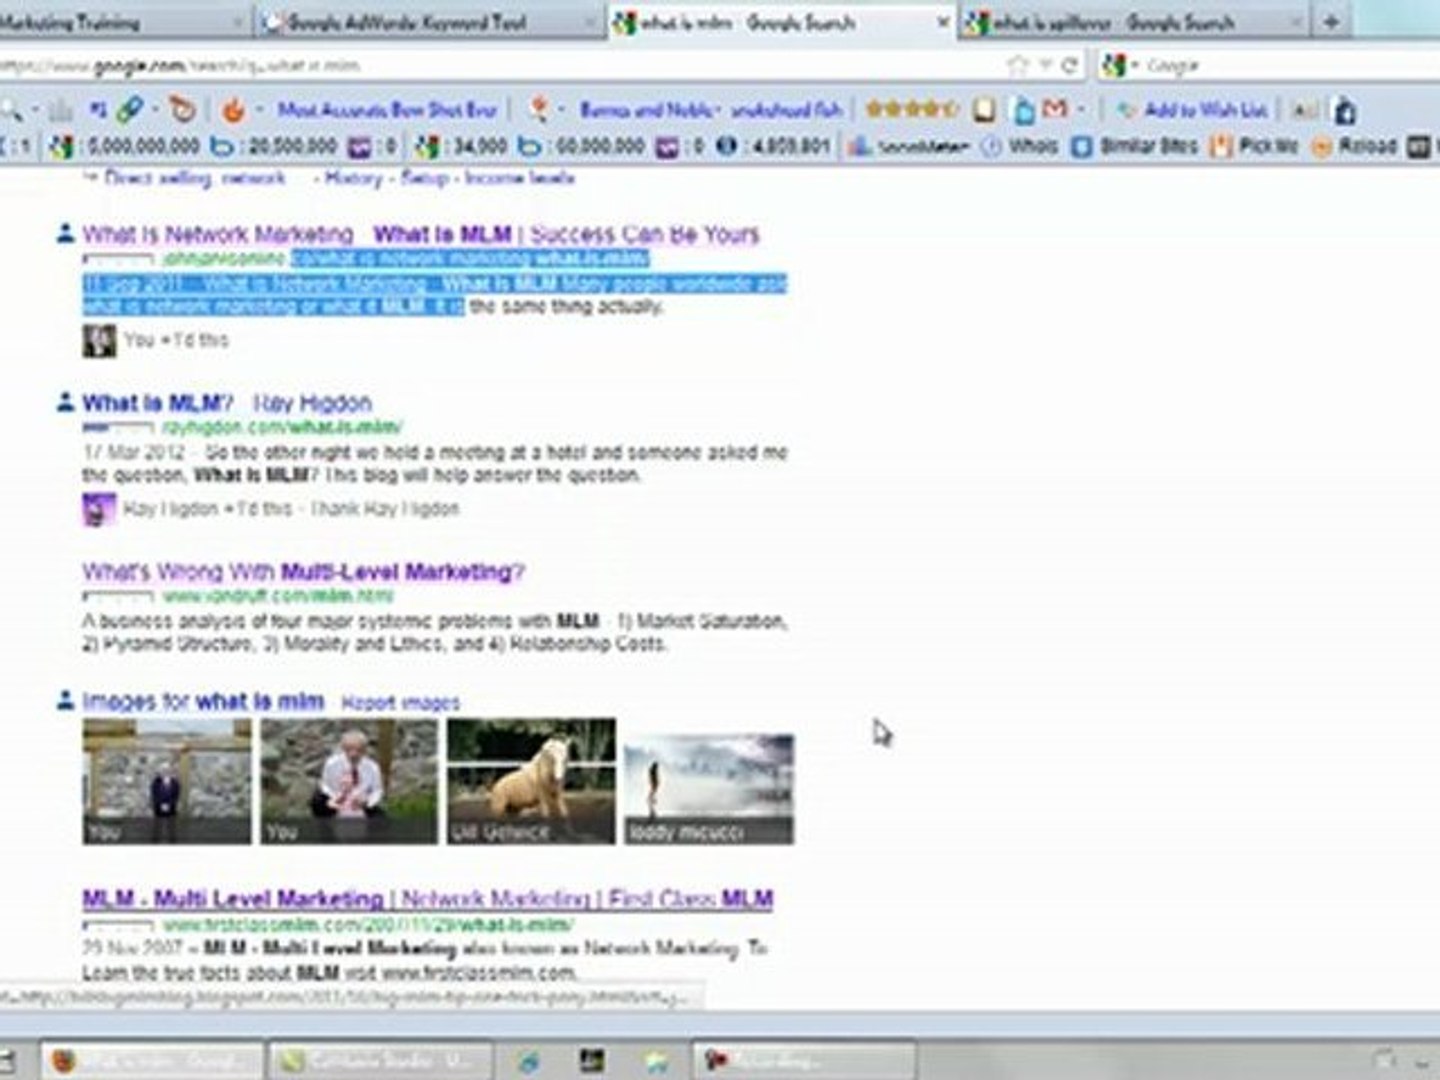Close the 'what is mlm' tab
Image resolution: width=1440 pixels, height=1080 pixels.
[x=942, y=22]
